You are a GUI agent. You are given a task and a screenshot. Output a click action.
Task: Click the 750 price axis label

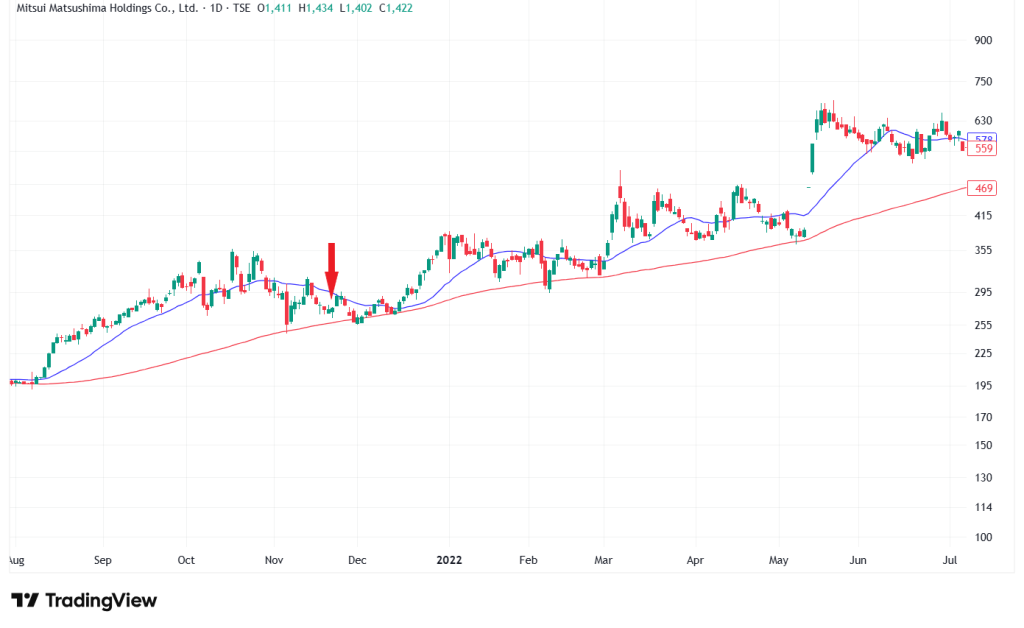[x=983, y=82]
